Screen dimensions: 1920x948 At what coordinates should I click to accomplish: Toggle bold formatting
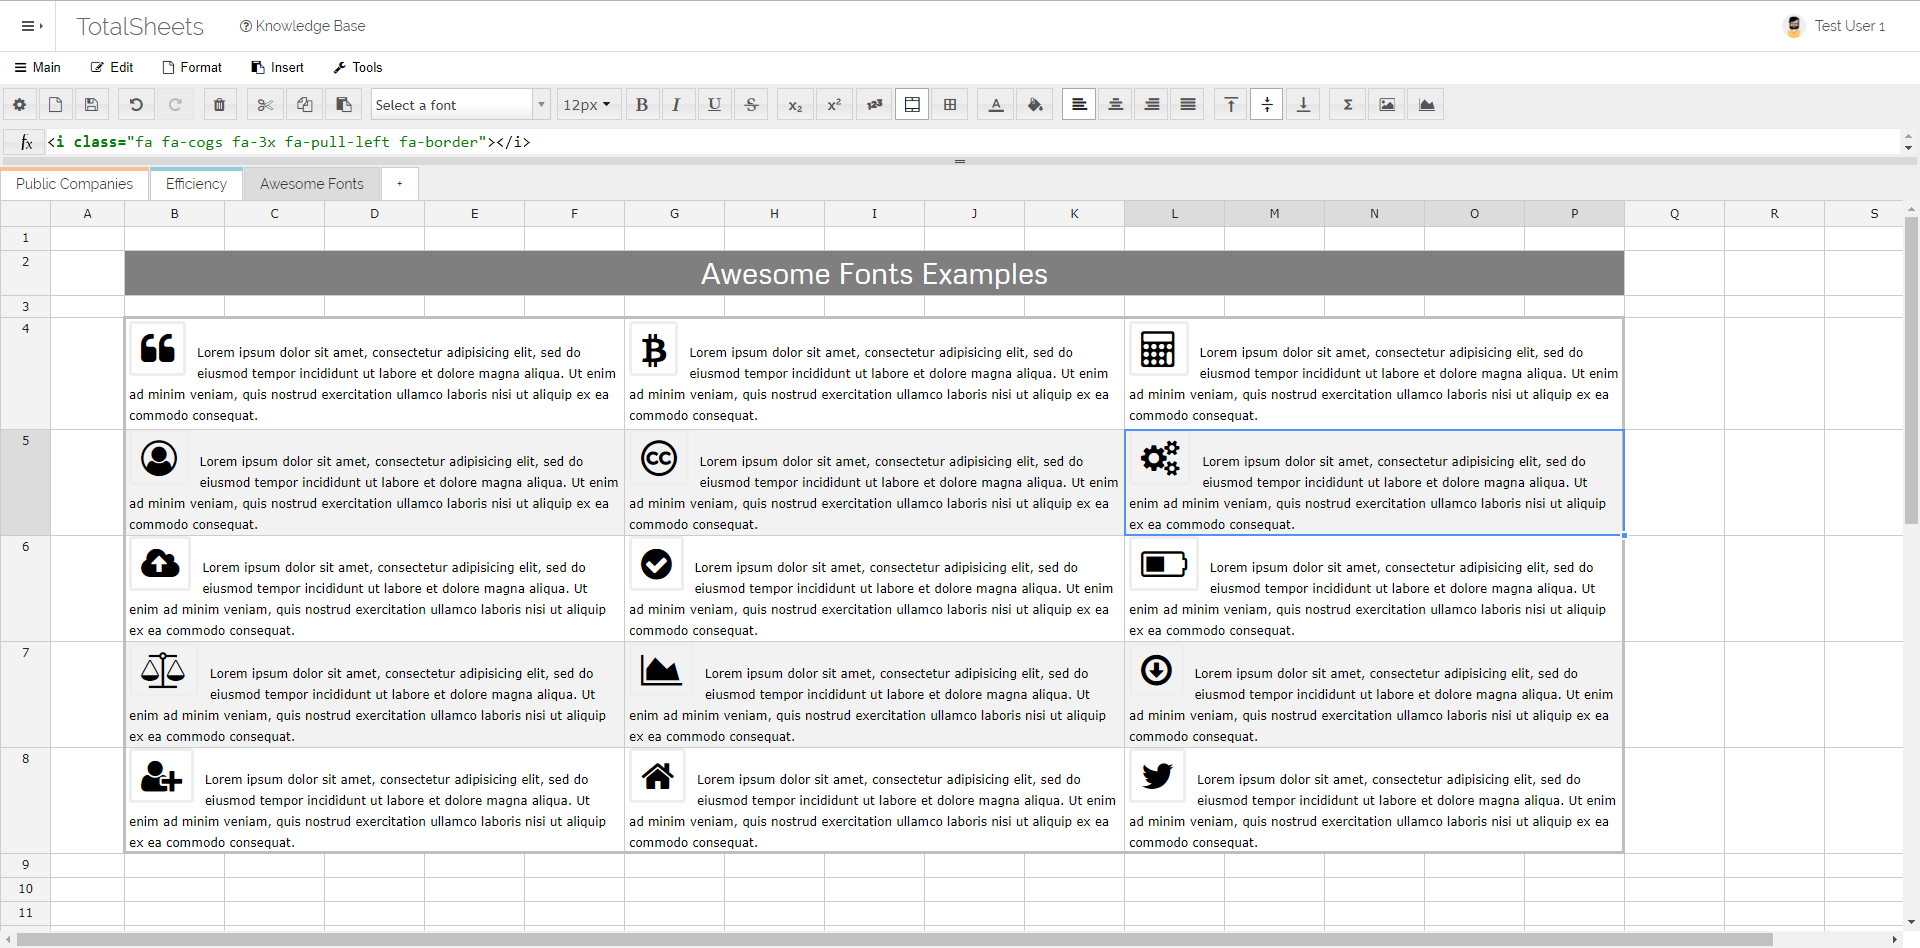(x=641, y=104)
